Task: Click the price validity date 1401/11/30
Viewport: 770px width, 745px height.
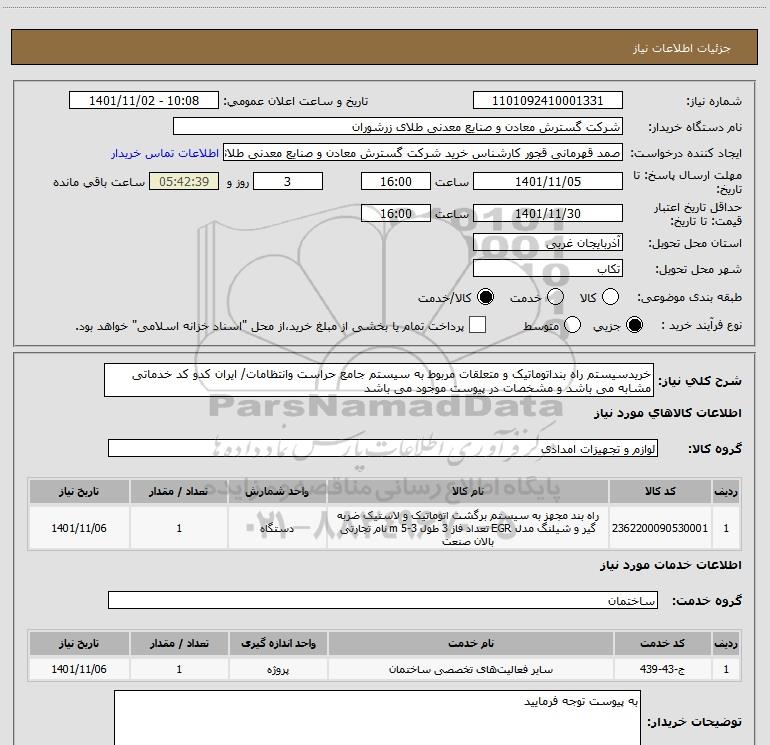Action: [548, 213]
